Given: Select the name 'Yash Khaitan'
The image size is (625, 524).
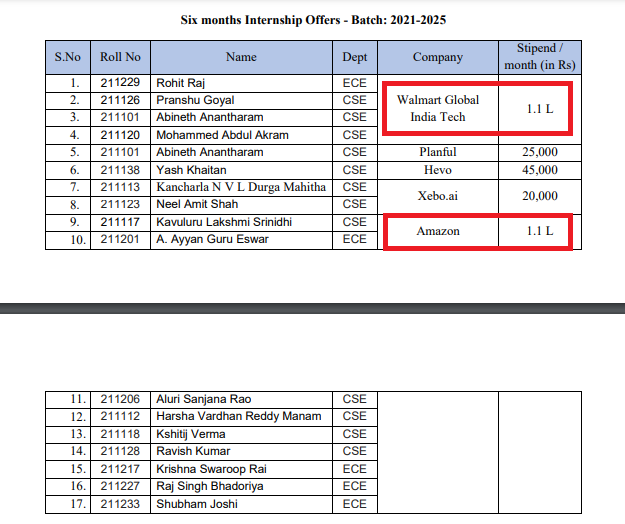Looking at the screenshot, I should point(191,170).
